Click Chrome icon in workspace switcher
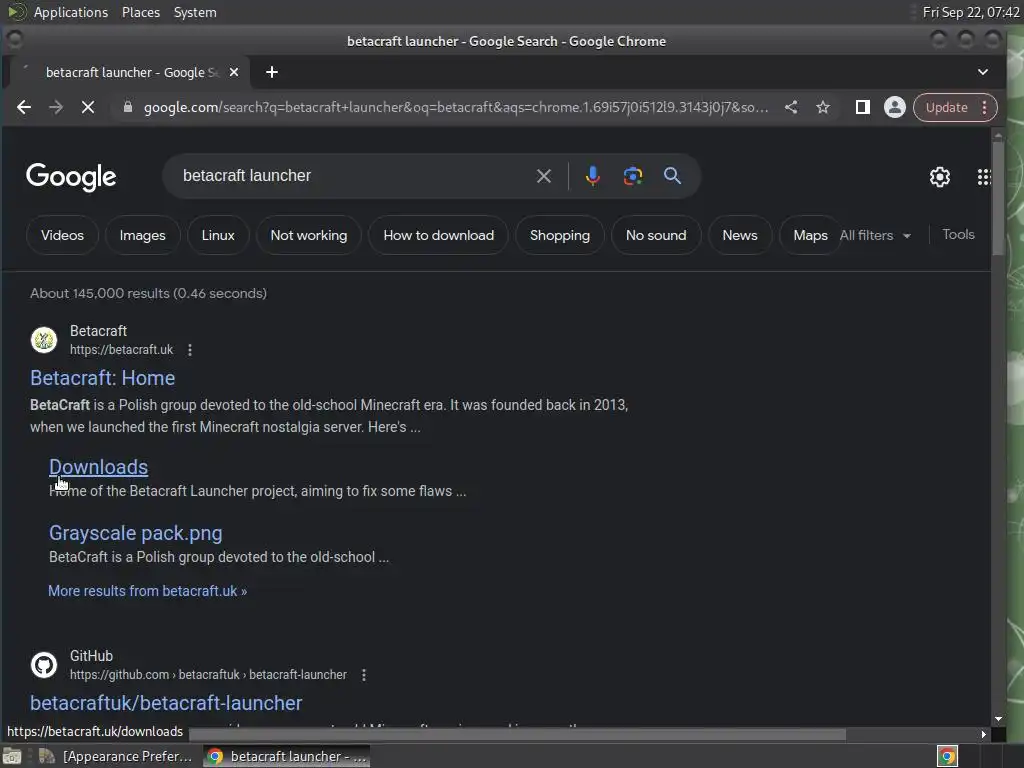Image resolution: width=1024 pixels, height=768 pixels. click(x=947, y=756)
